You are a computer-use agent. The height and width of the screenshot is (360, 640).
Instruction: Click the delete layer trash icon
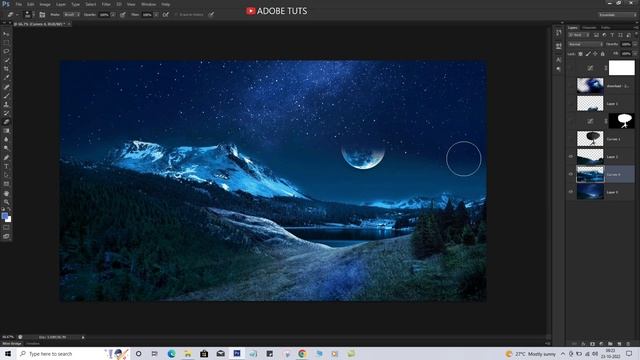click(x=628, y=344)
